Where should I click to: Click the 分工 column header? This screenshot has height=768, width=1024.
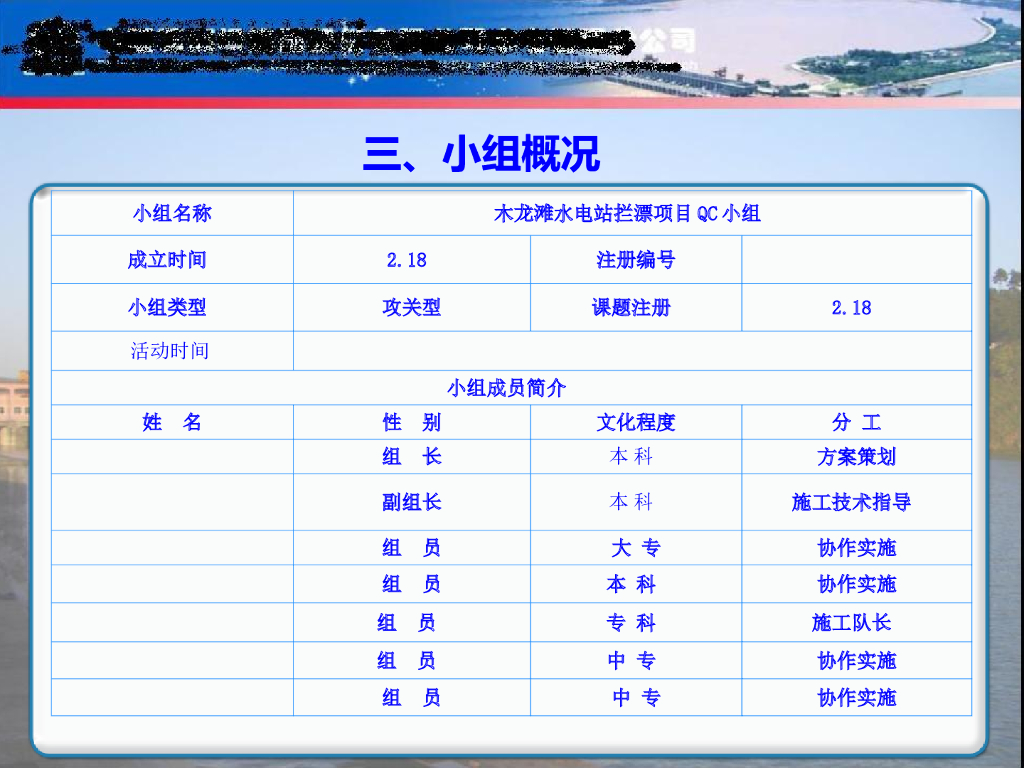(x=856, y=422)
